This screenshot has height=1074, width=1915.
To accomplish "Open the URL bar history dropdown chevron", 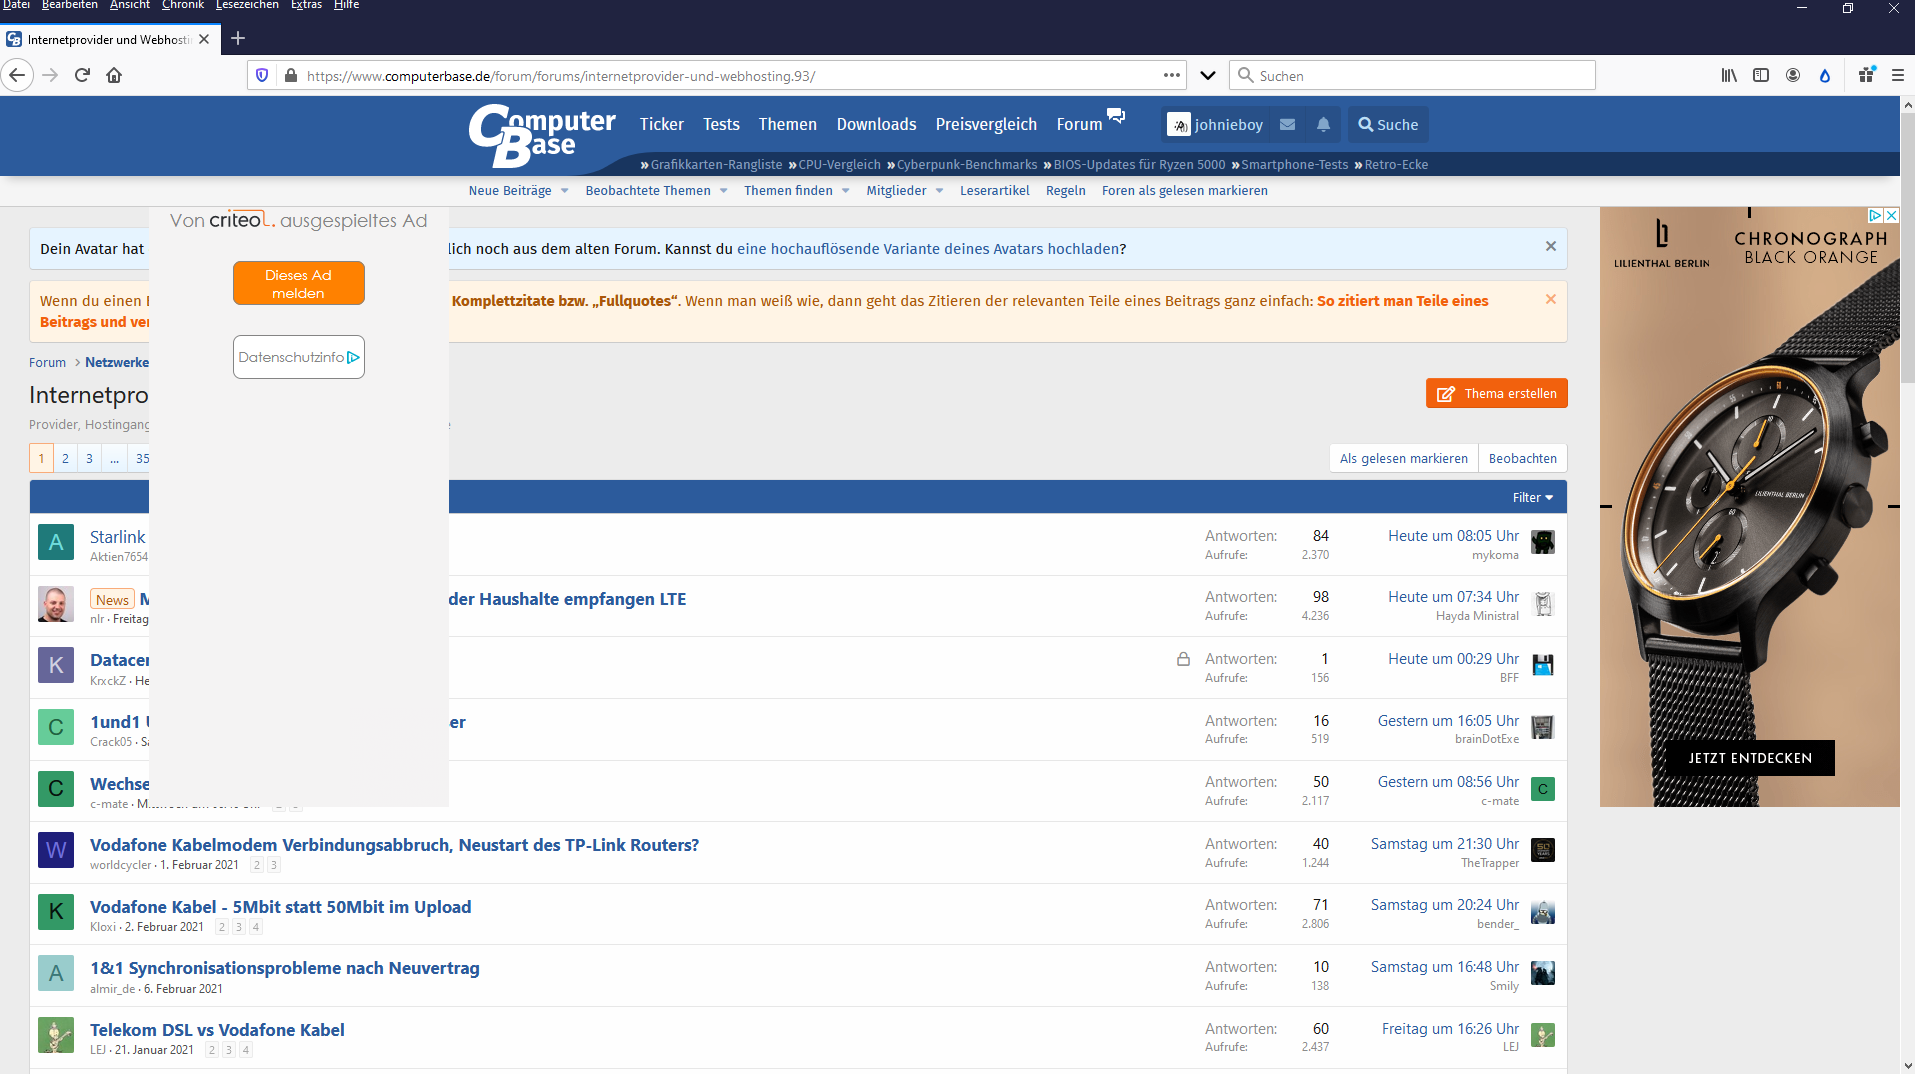I will point(1208,75).
